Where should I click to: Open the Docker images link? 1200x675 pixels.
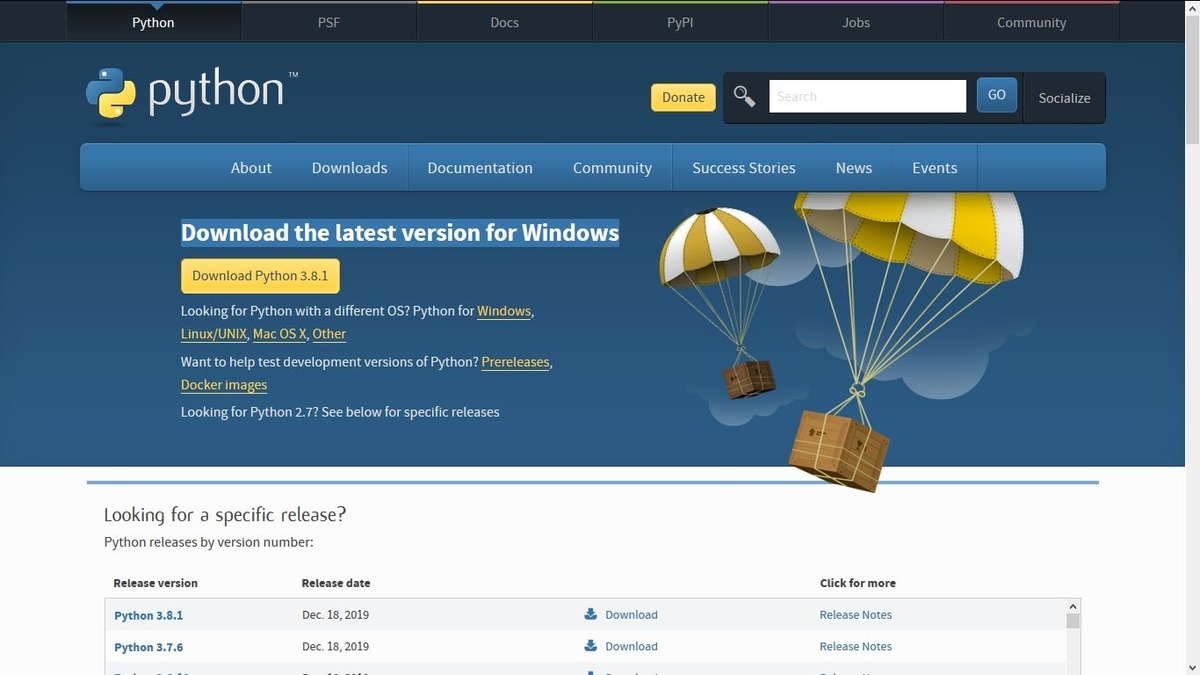224,385
